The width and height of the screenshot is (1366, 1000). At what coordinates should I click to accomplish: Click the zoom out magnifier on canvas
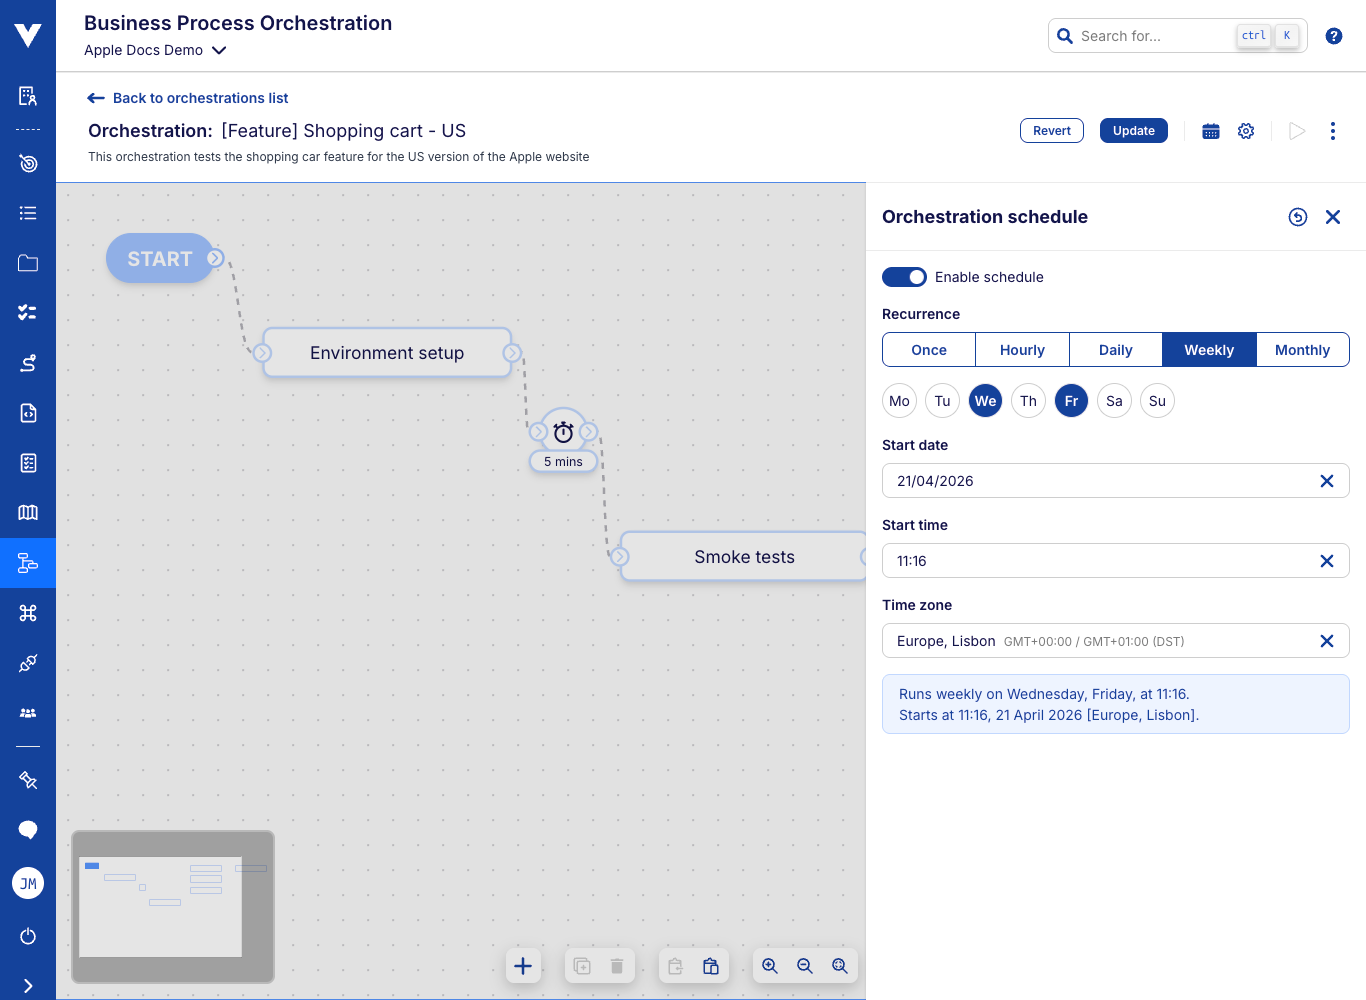(805, 966)
